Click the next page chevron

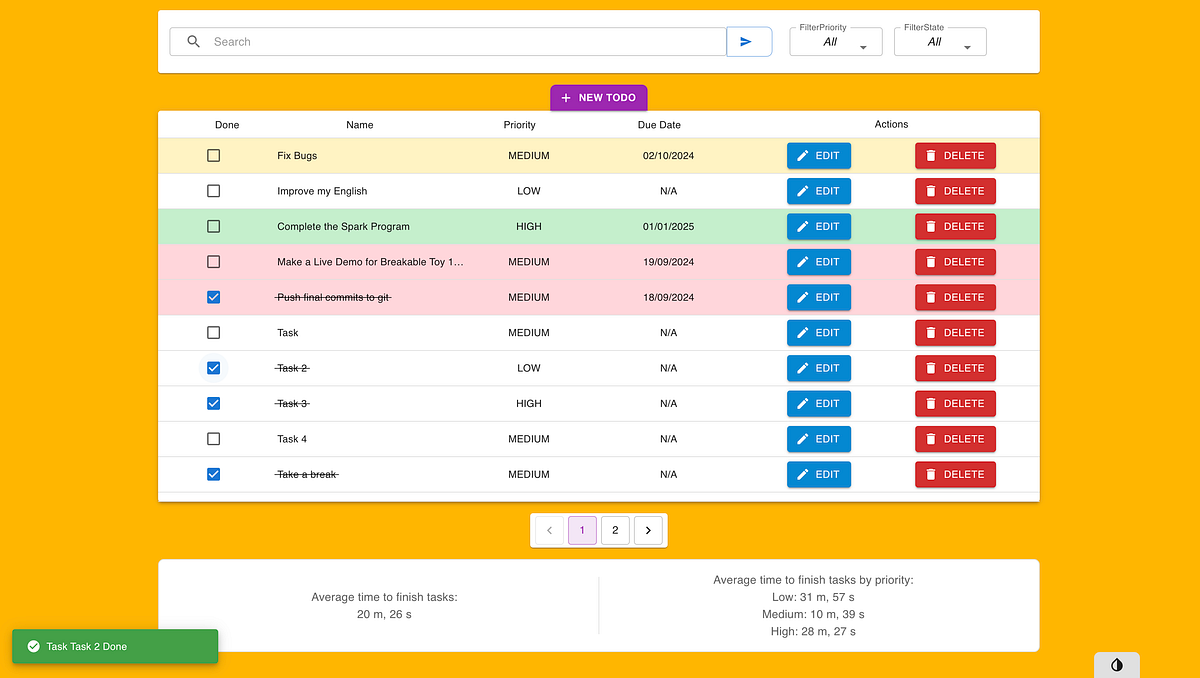[648, 530]
